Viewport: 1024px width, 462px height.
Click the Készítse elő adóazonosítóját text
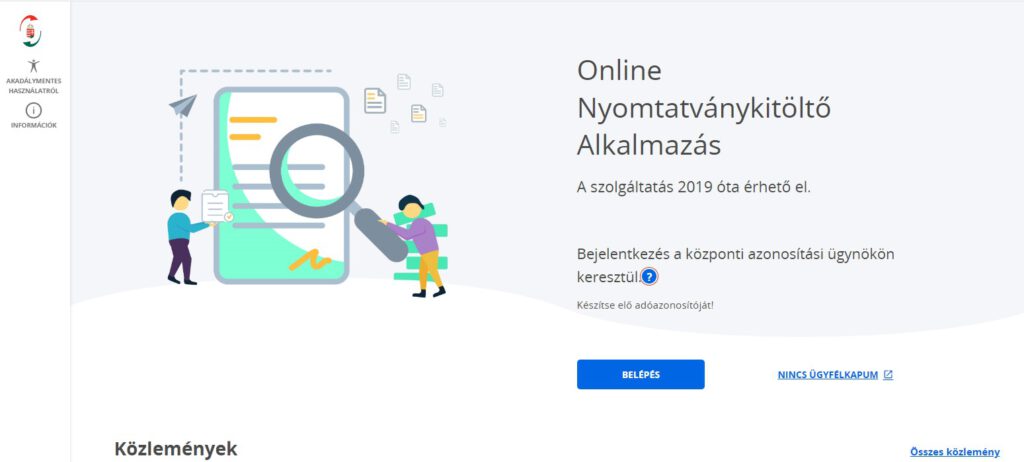click(x=645, y=305)
